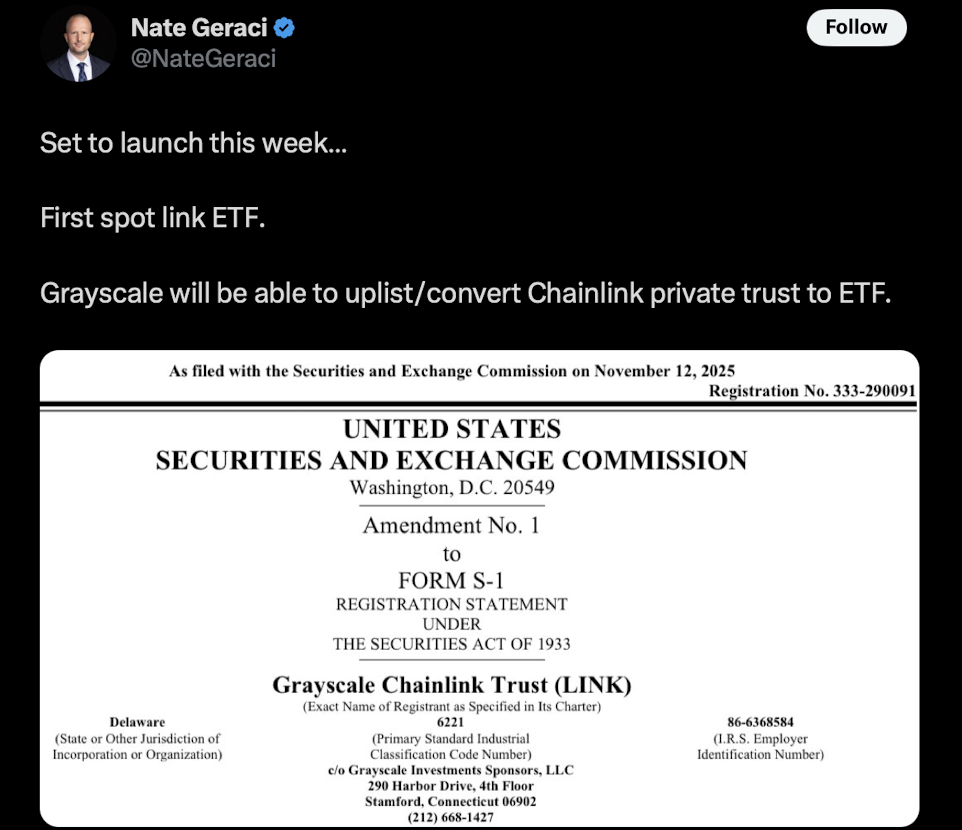The height and width of the screenshot is (830, 962).
Task: Click the Delaware jurisdiction entry
Action: point(137,722)
